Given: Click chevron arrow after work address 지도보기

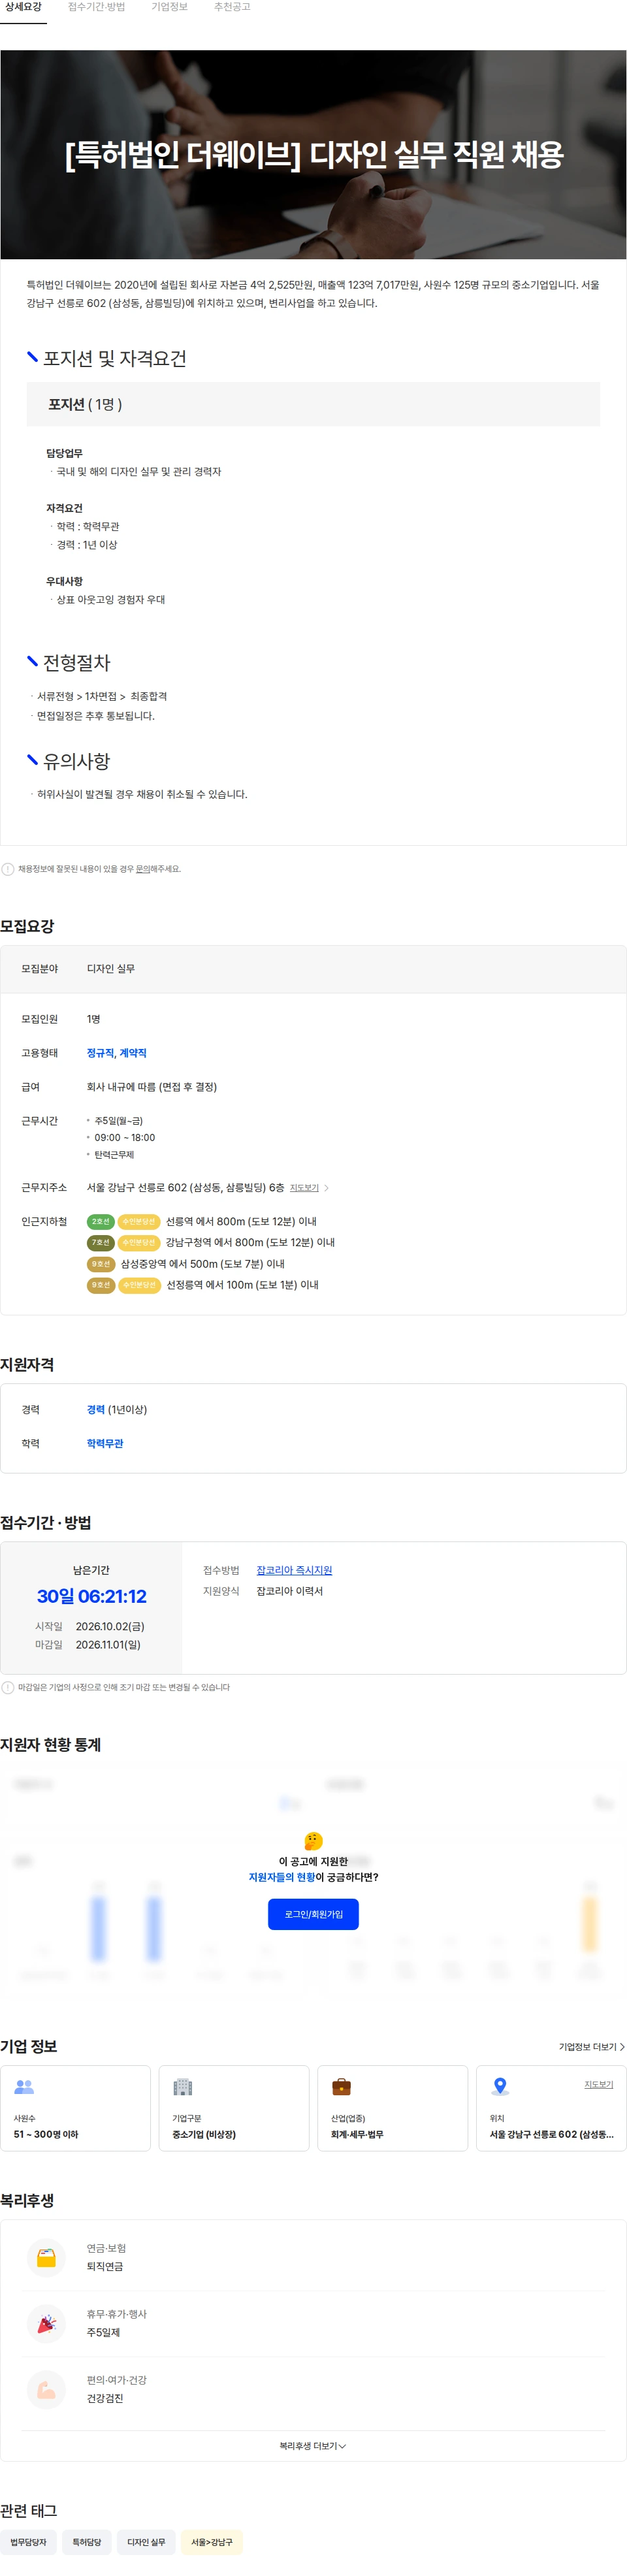Looking at the screenshot, I should 326,1188.
